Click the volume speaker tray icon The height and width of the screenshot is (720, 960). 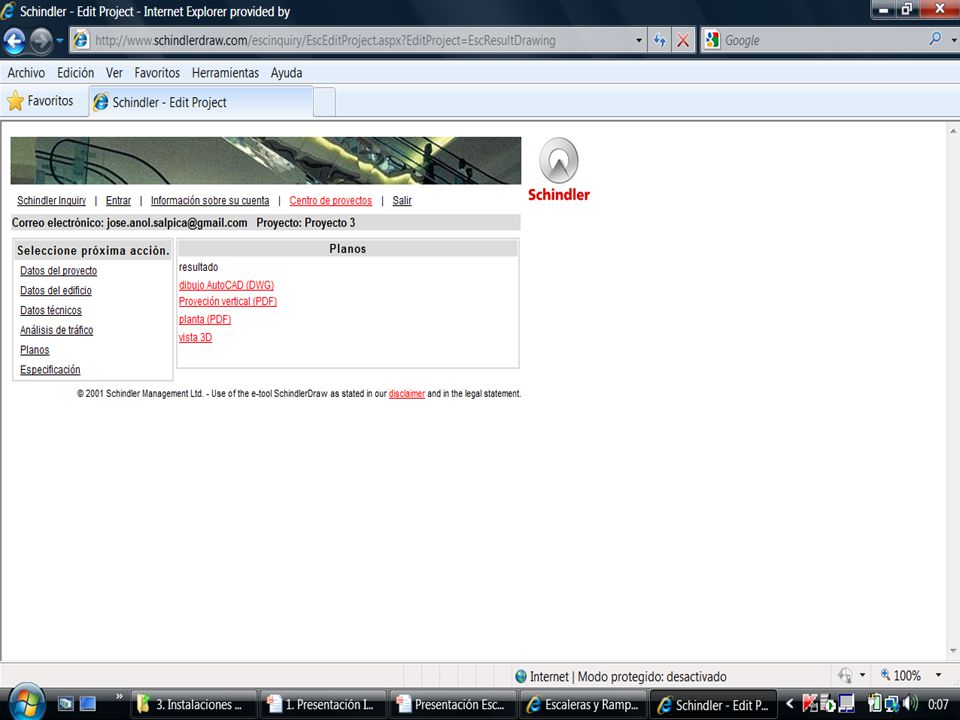(911, 703)
